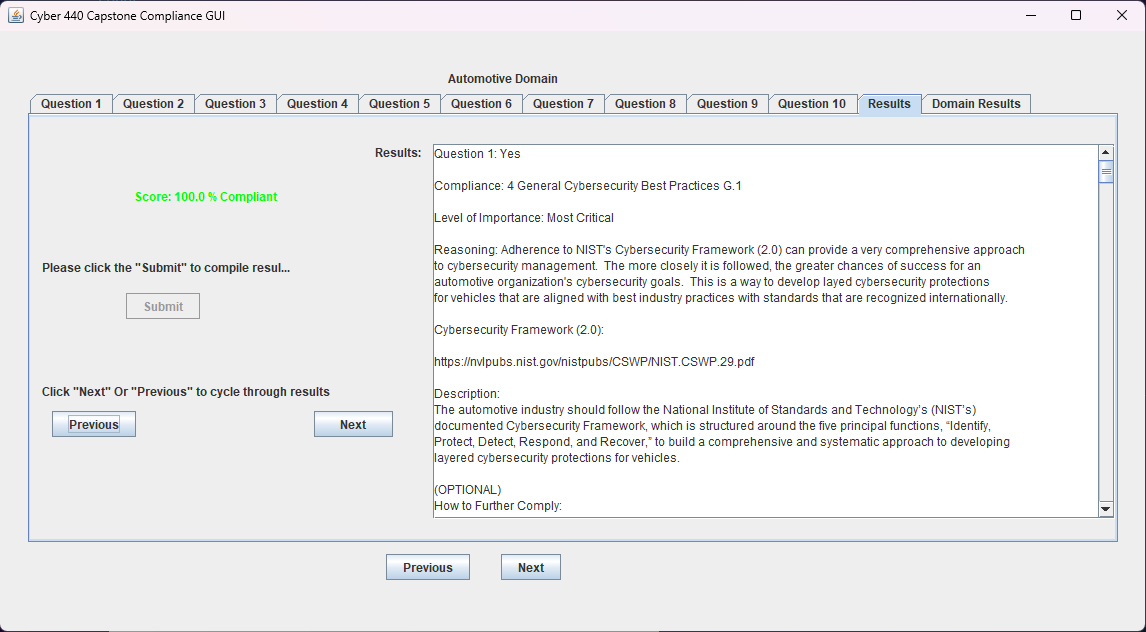The image size is (1146, 632).
Task: Click the results scrollbar down arrow
Action: coord(1106,509)
